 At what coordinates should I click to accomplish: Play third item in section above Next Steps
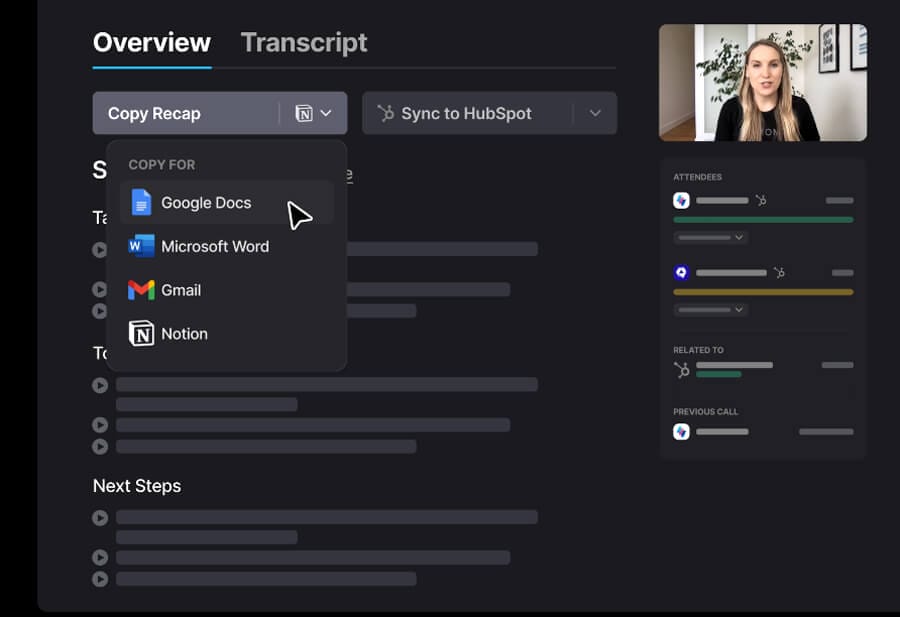(x=100, y=447)
